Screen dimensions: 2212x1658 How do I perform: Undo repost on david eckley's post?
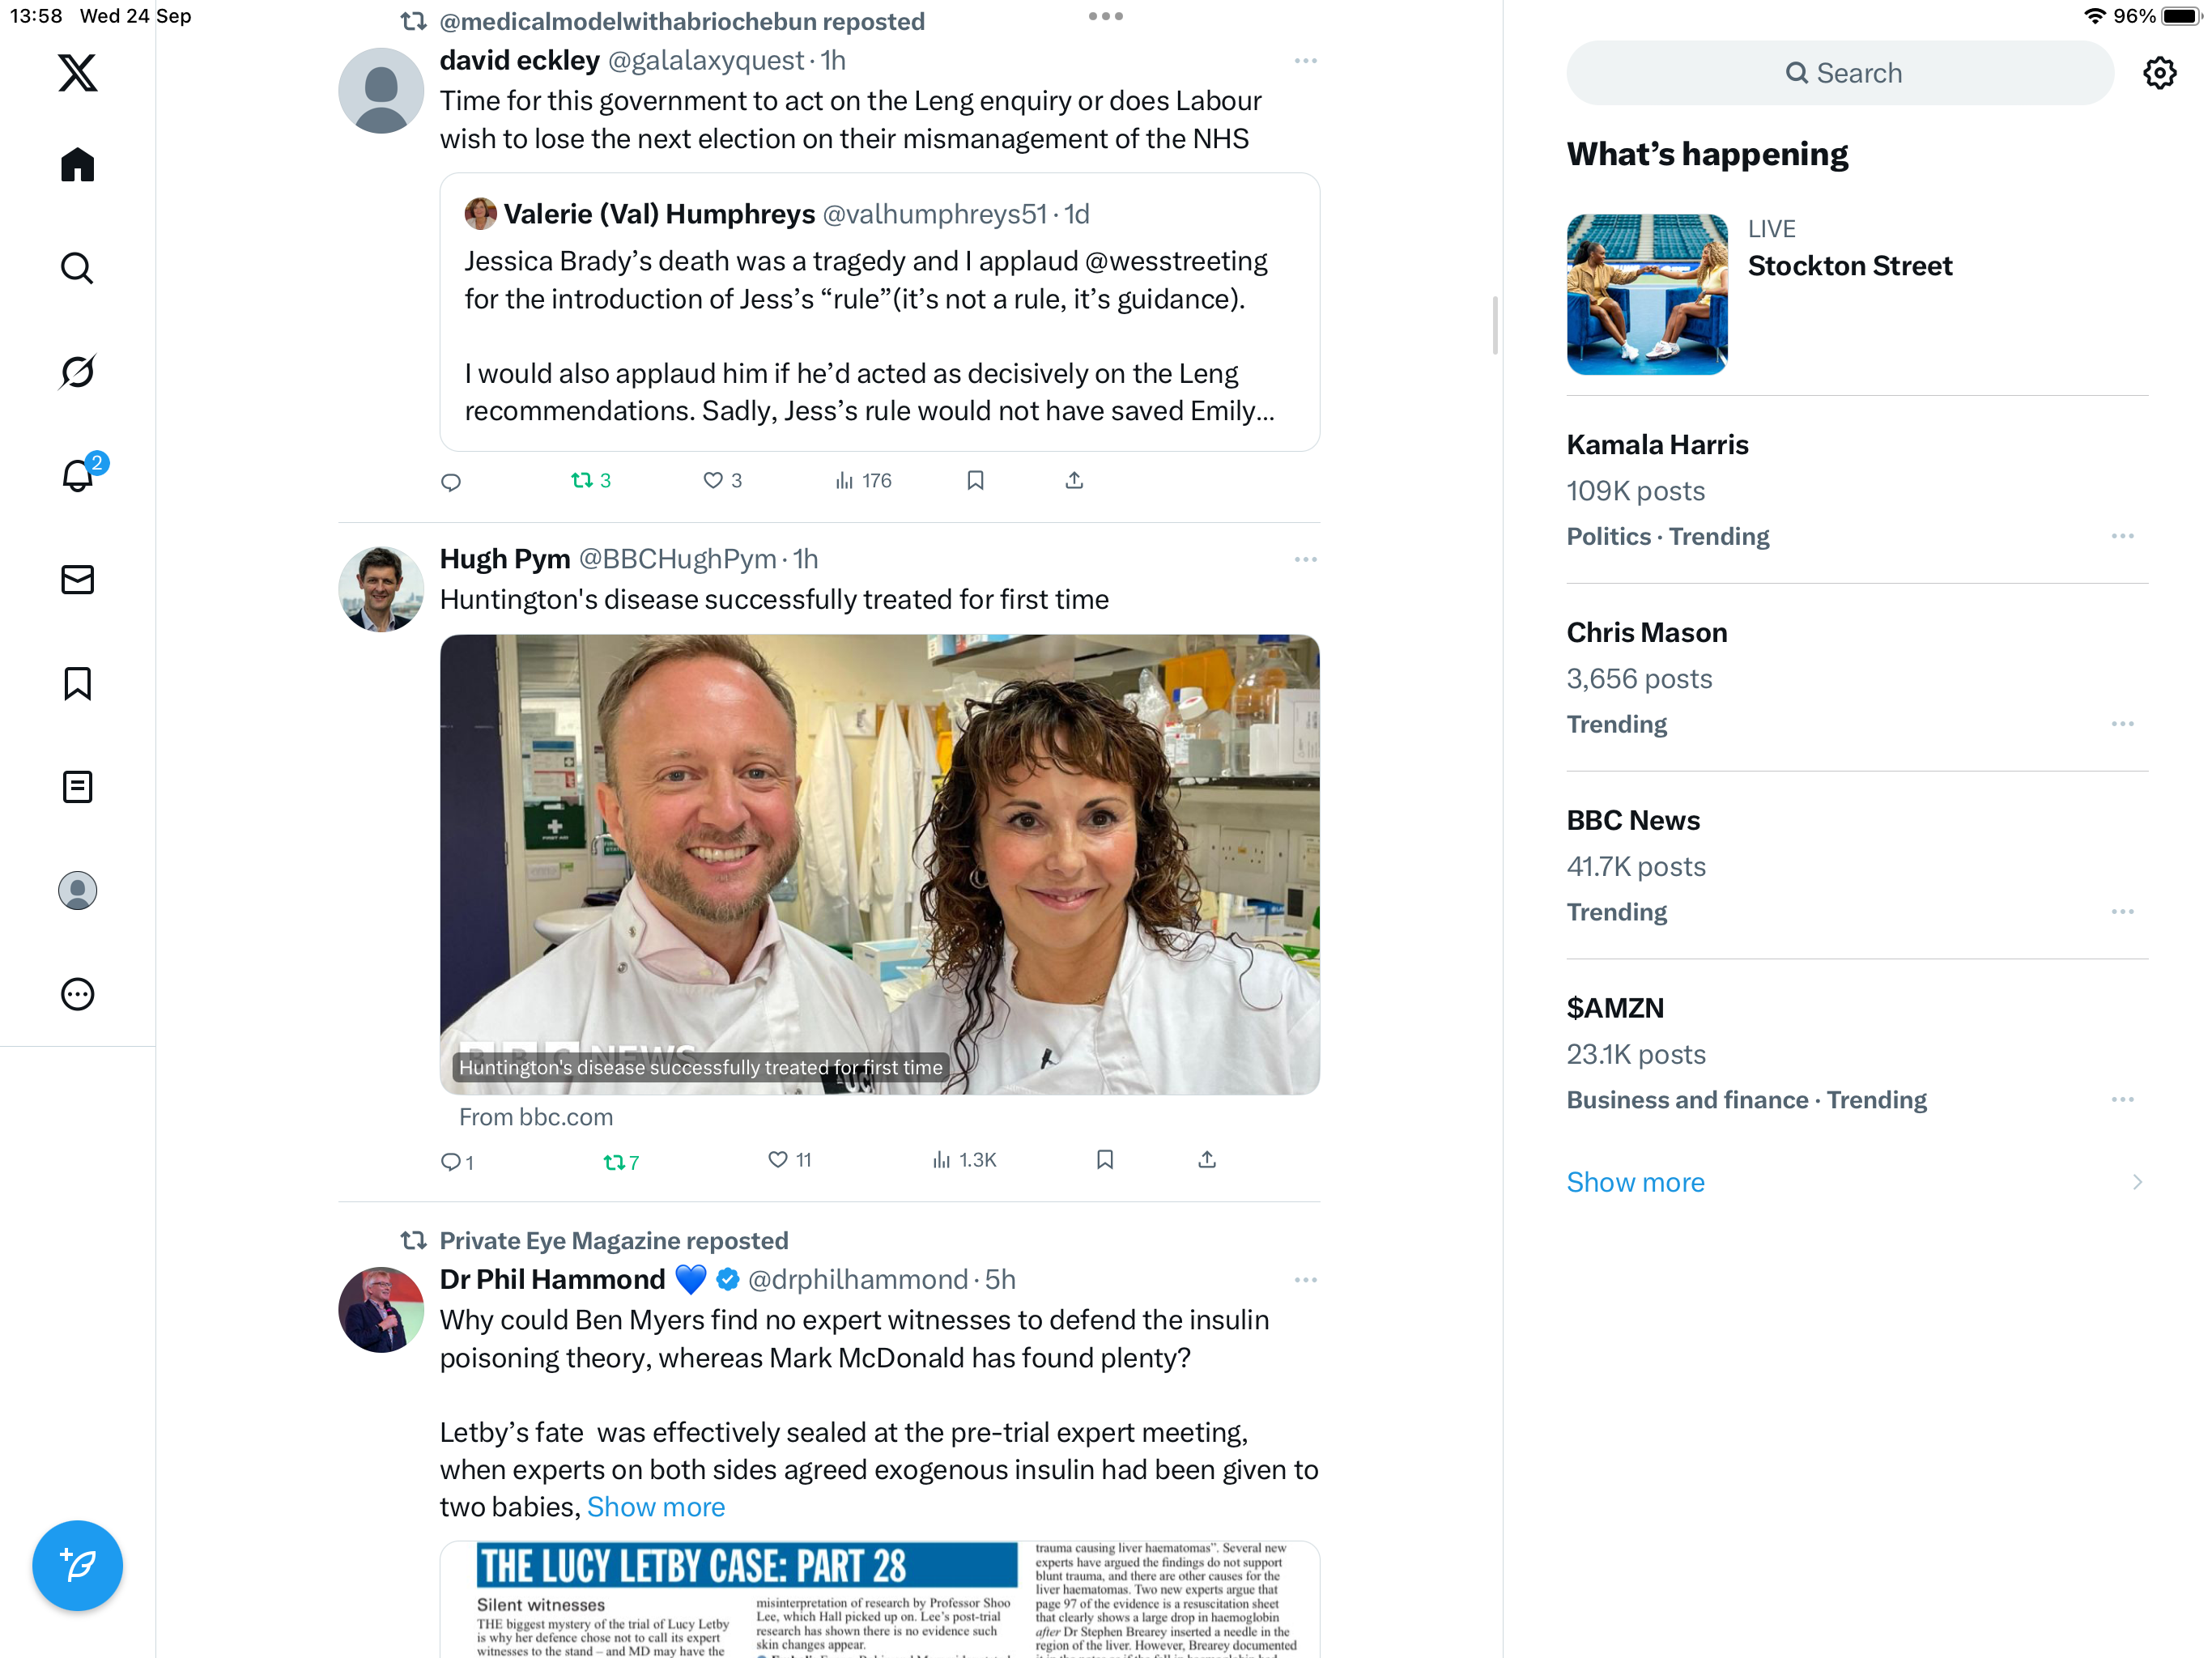point(590,480)
